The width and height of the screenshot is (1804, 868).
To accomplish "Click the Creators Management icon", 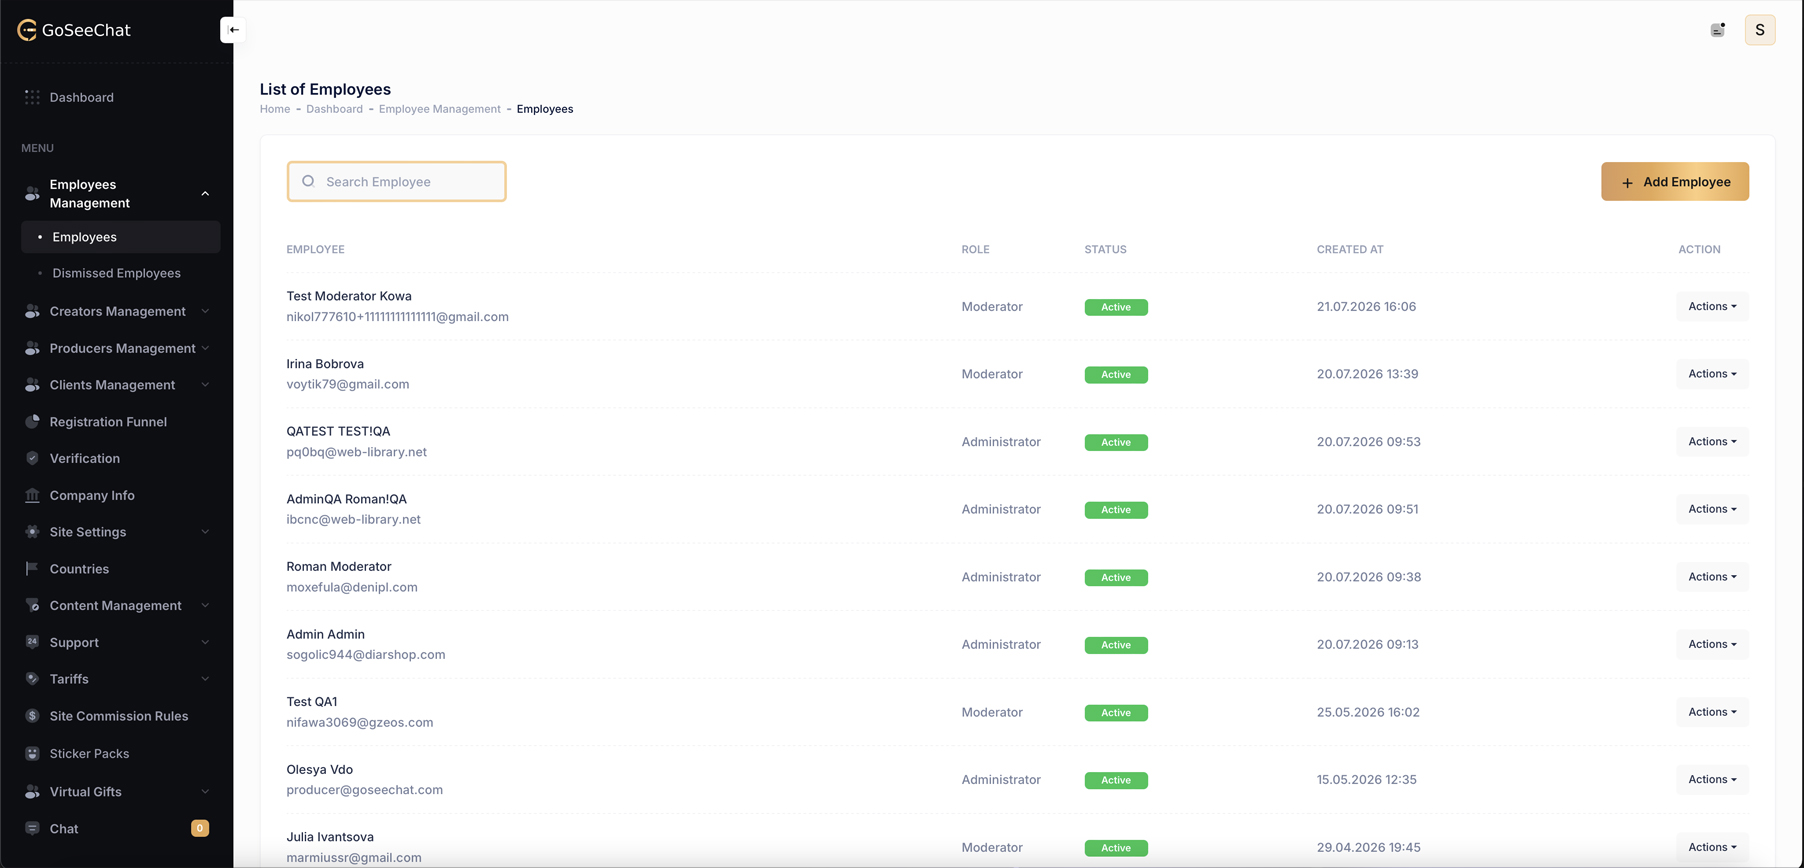I will coord(32,311).
